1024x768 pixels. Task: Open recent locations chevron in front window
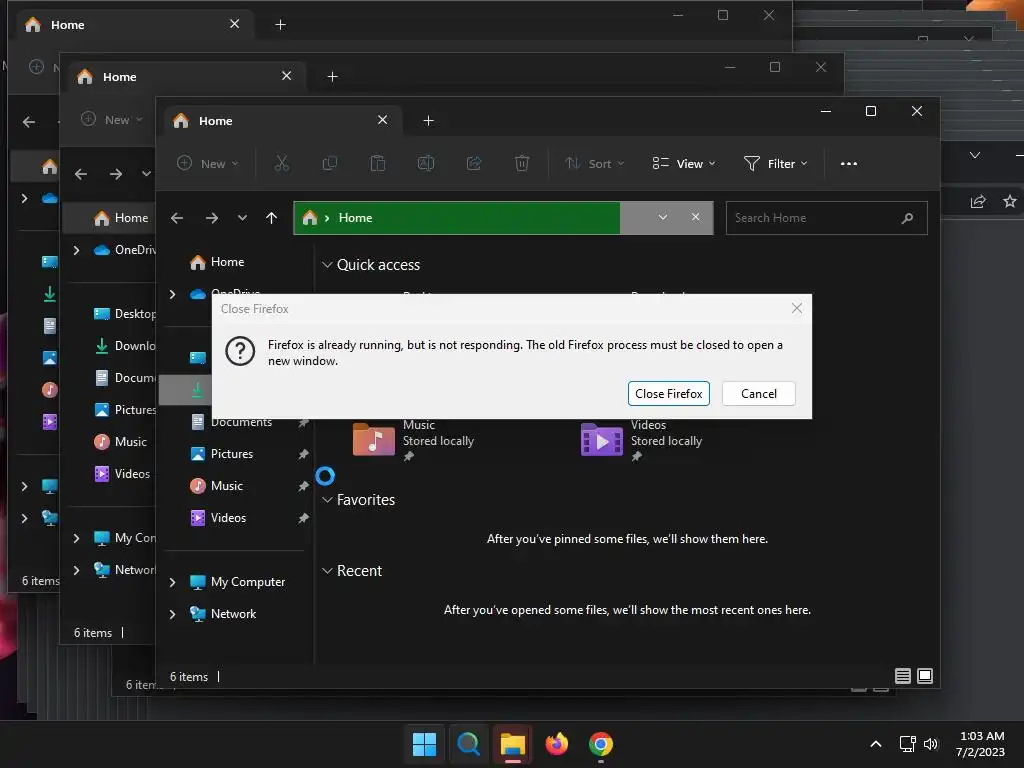point(242,218)
